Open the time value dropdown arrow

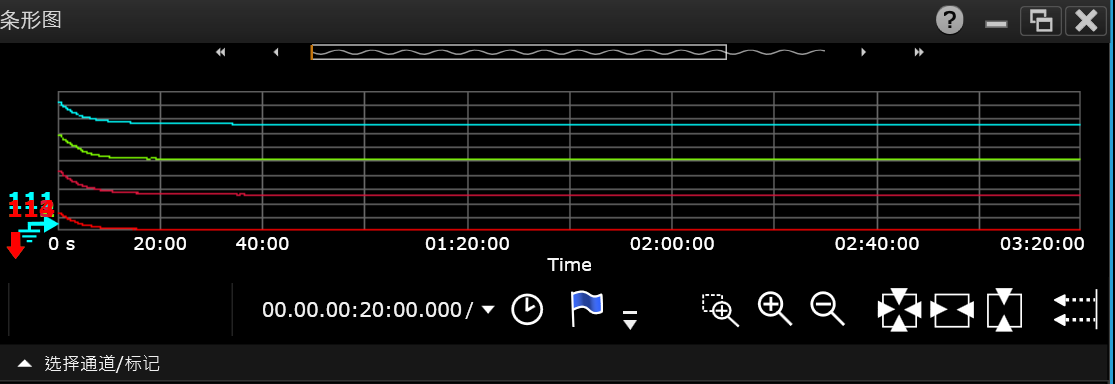point(488,309)
